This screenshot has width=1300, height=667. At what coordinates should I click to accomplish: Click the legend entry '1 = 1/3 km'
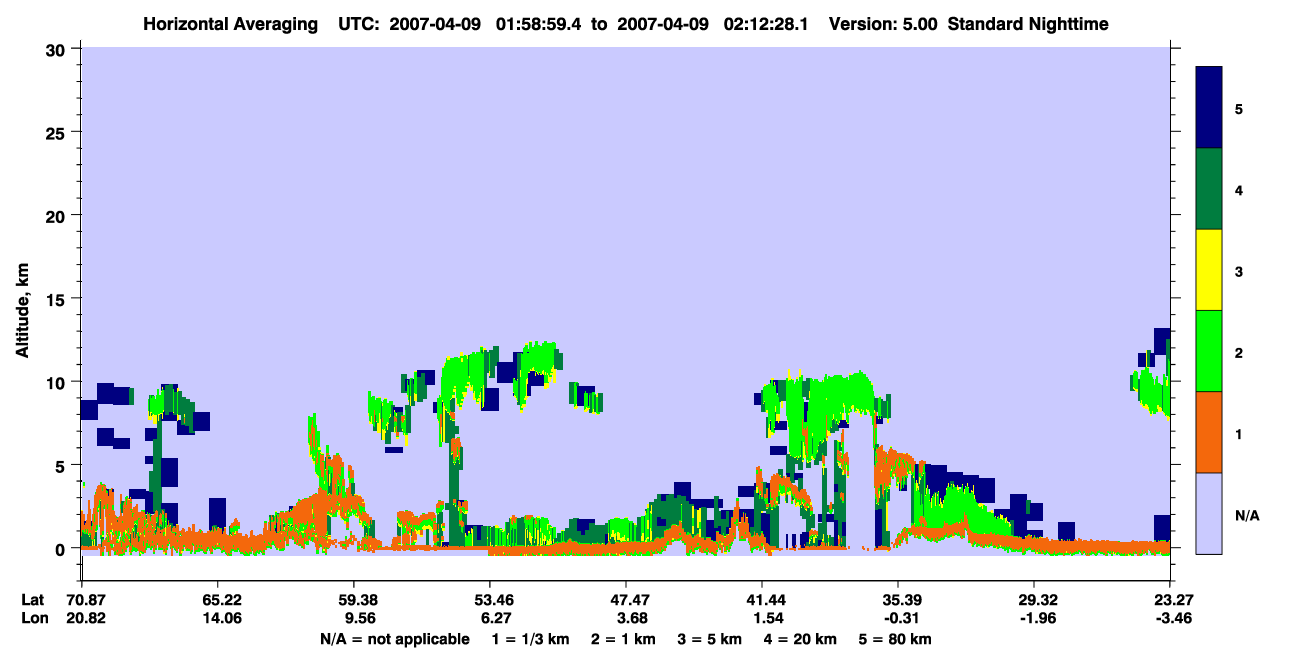pyautogui.click(x=531, y=639)
